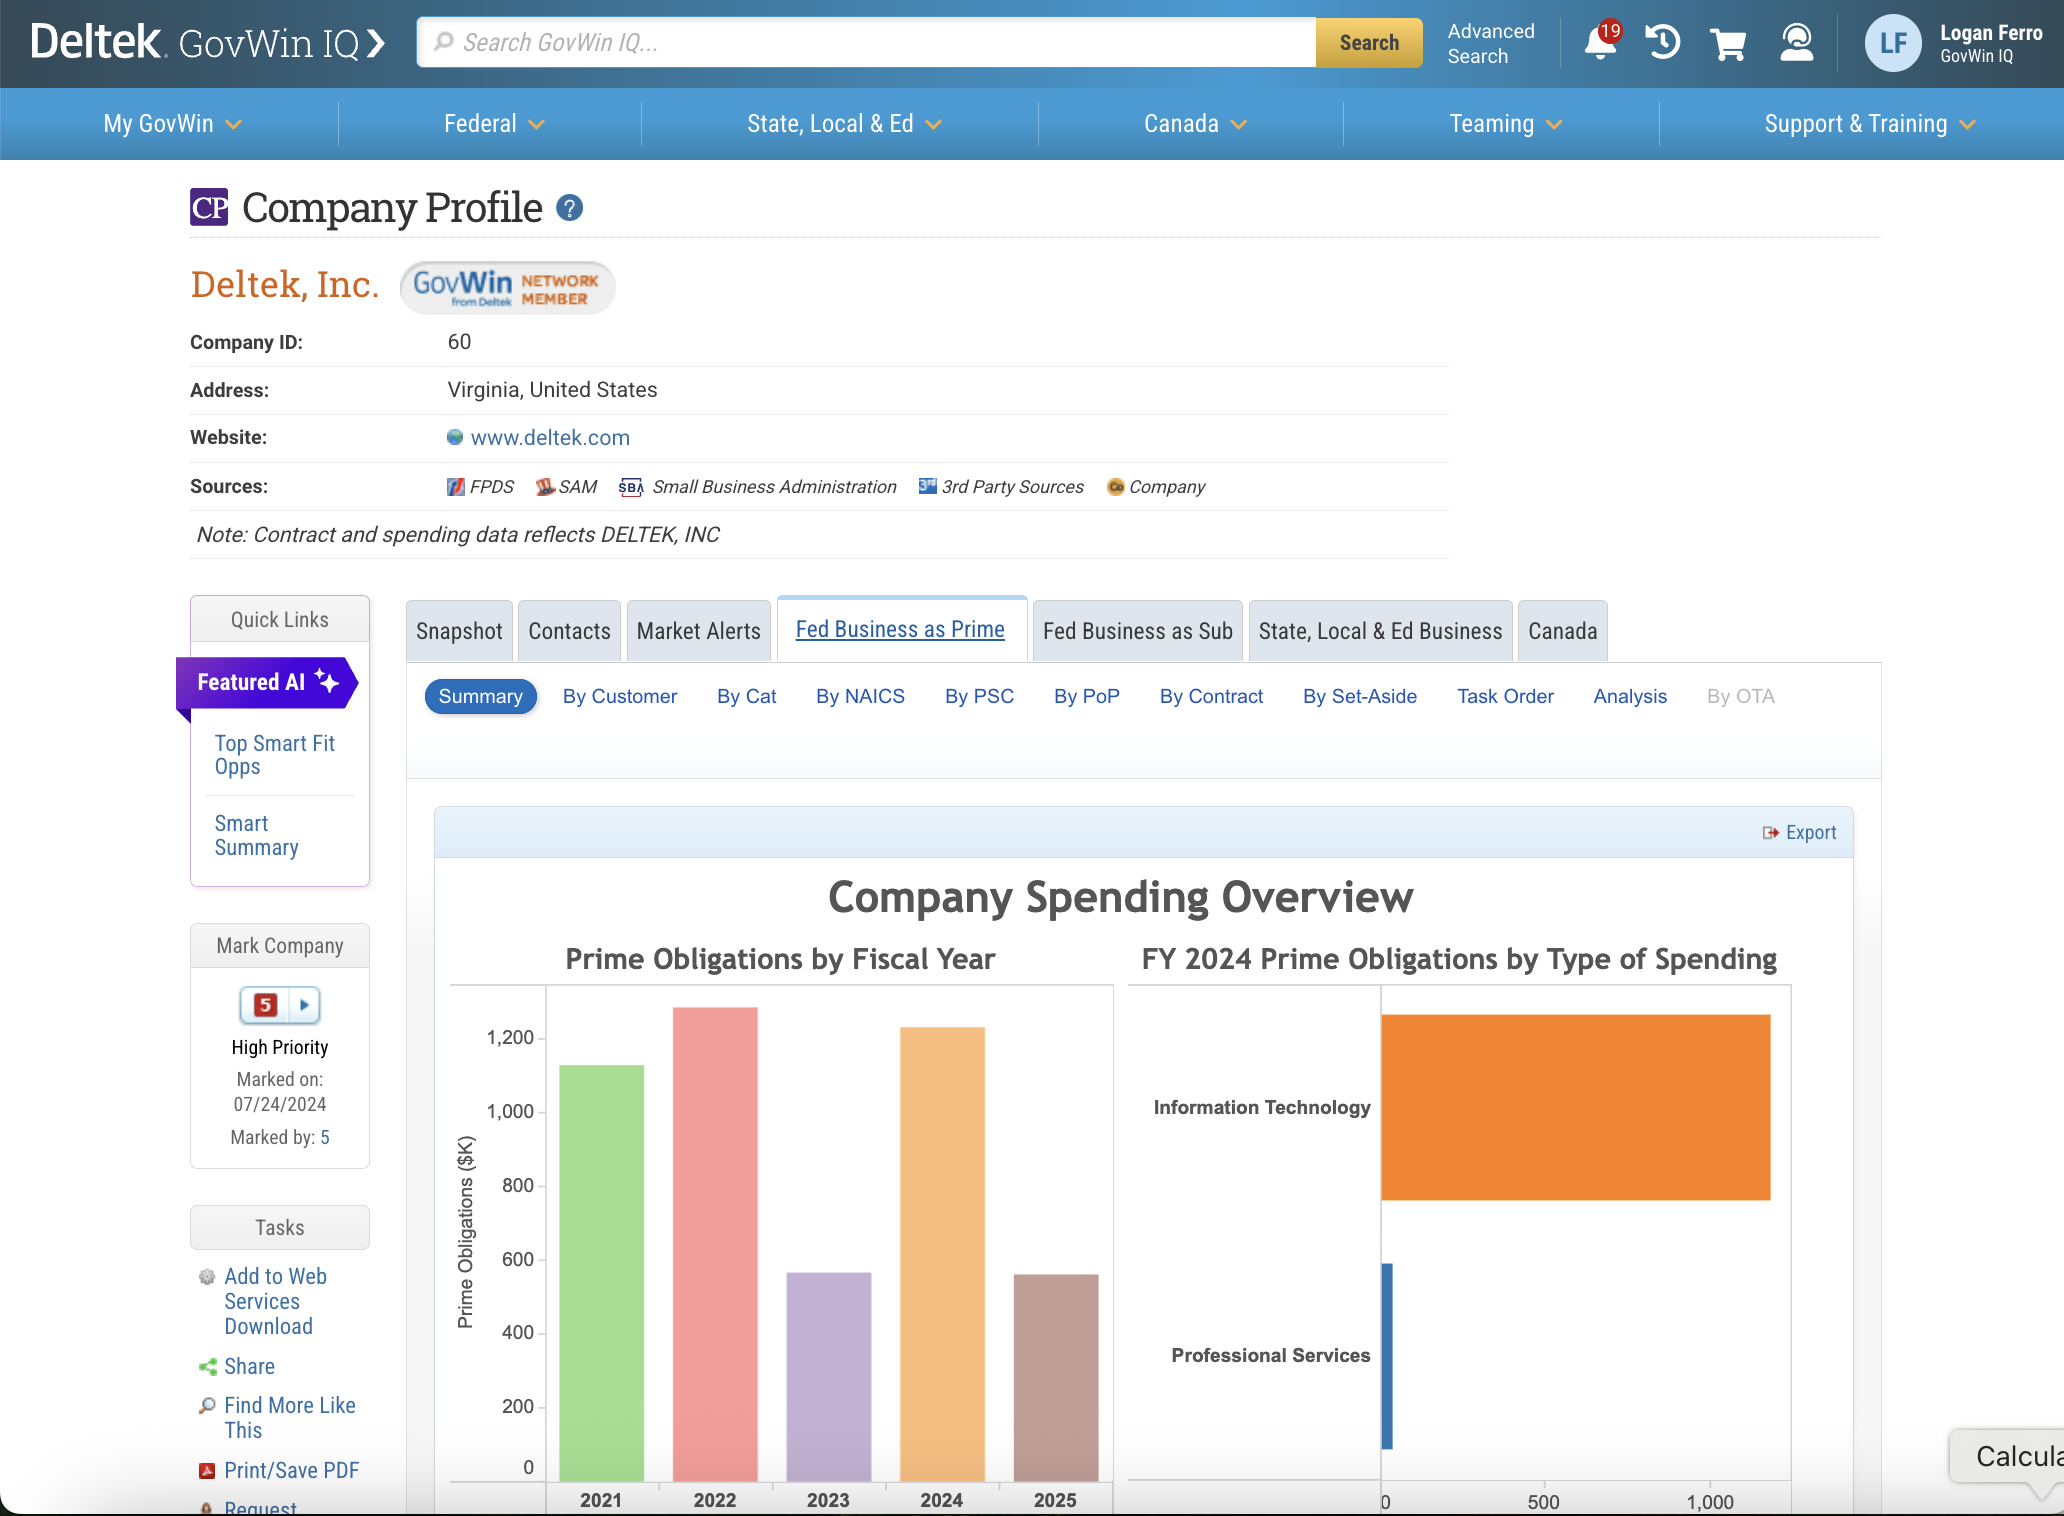This screenshot has height=1516, width=2064.
Task: Open the shopping cart icon
Action: click(1728, 44)
